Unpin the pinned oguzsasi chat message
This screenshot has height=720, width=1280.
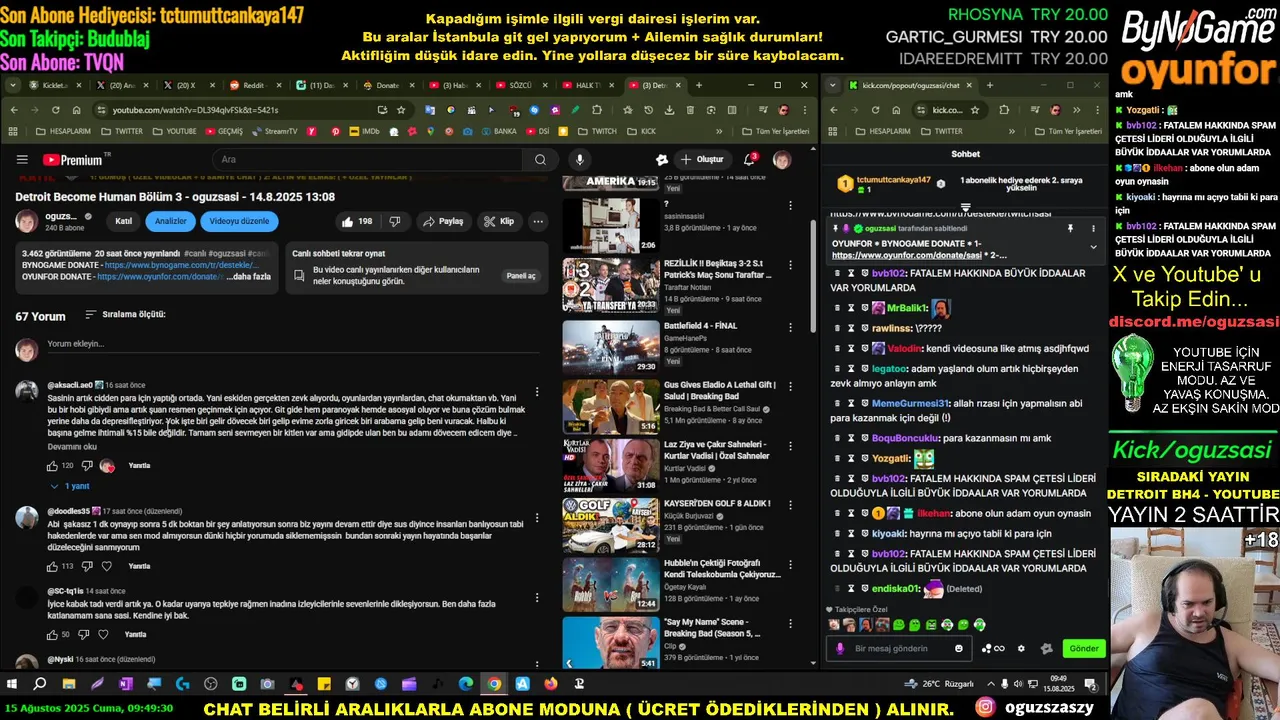point(1069,229)
